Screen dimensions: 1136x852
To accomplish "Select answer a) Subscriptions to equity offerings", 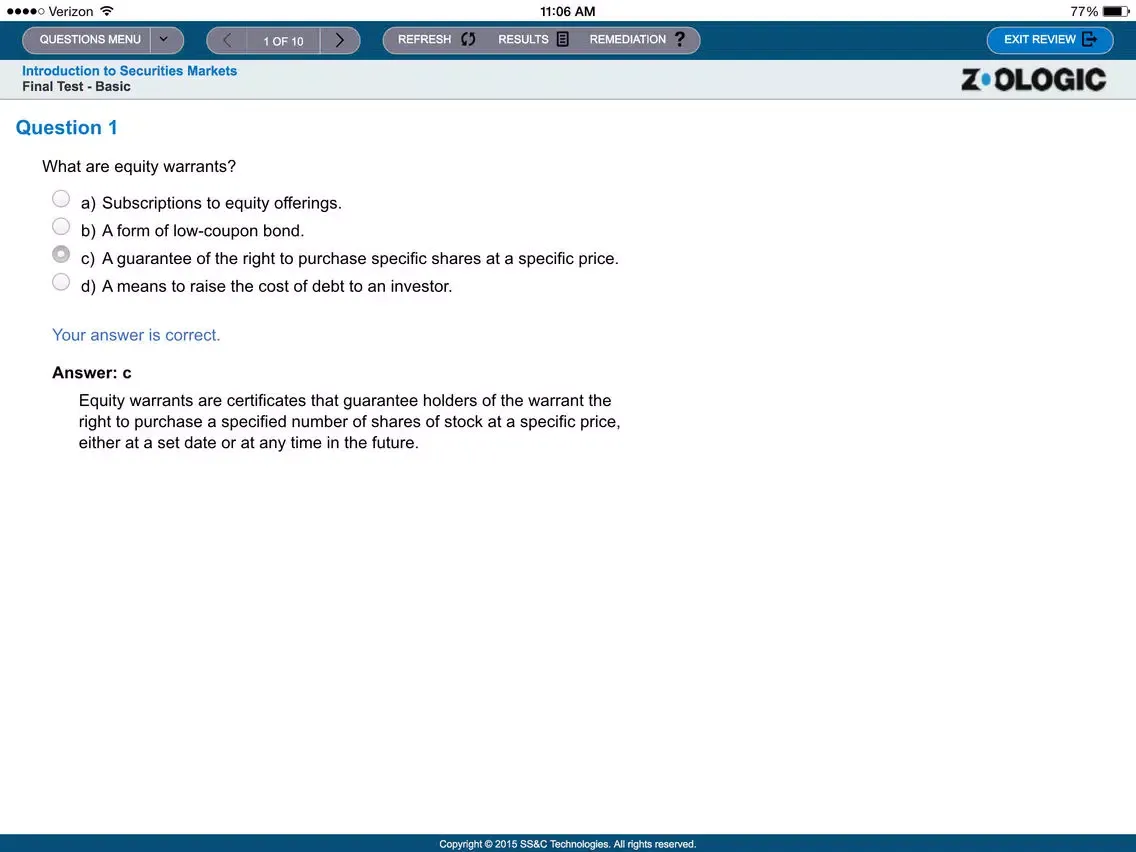I will click(61, 199).
